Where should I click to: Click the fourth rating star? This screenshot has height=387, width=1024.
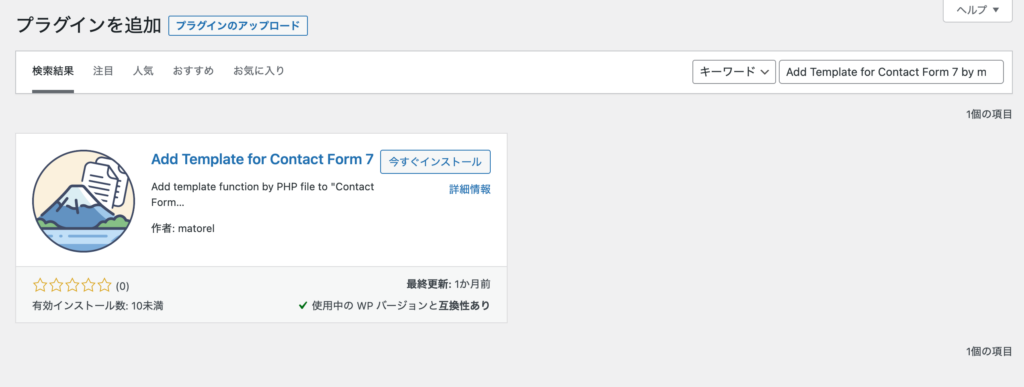89,285
